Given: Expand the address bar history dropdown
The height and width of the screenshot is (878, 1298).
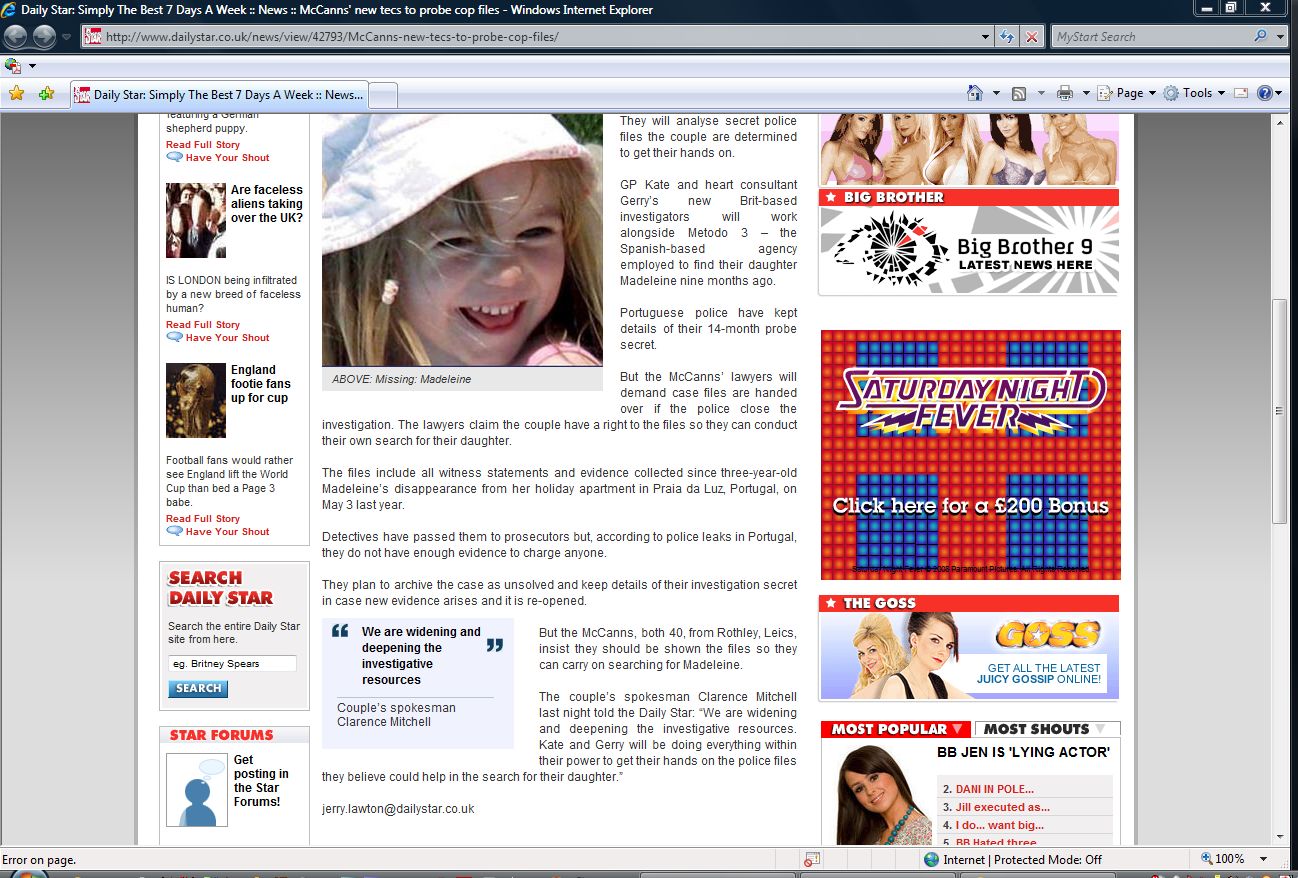Looking at the screenshot, I should (x=986, y=37).
